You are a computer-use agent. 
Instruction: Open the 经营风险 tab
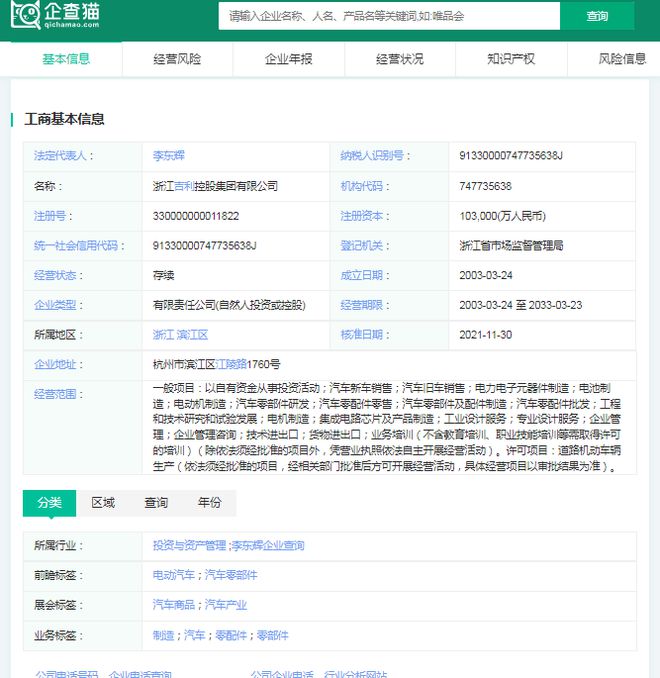point(177,59)
